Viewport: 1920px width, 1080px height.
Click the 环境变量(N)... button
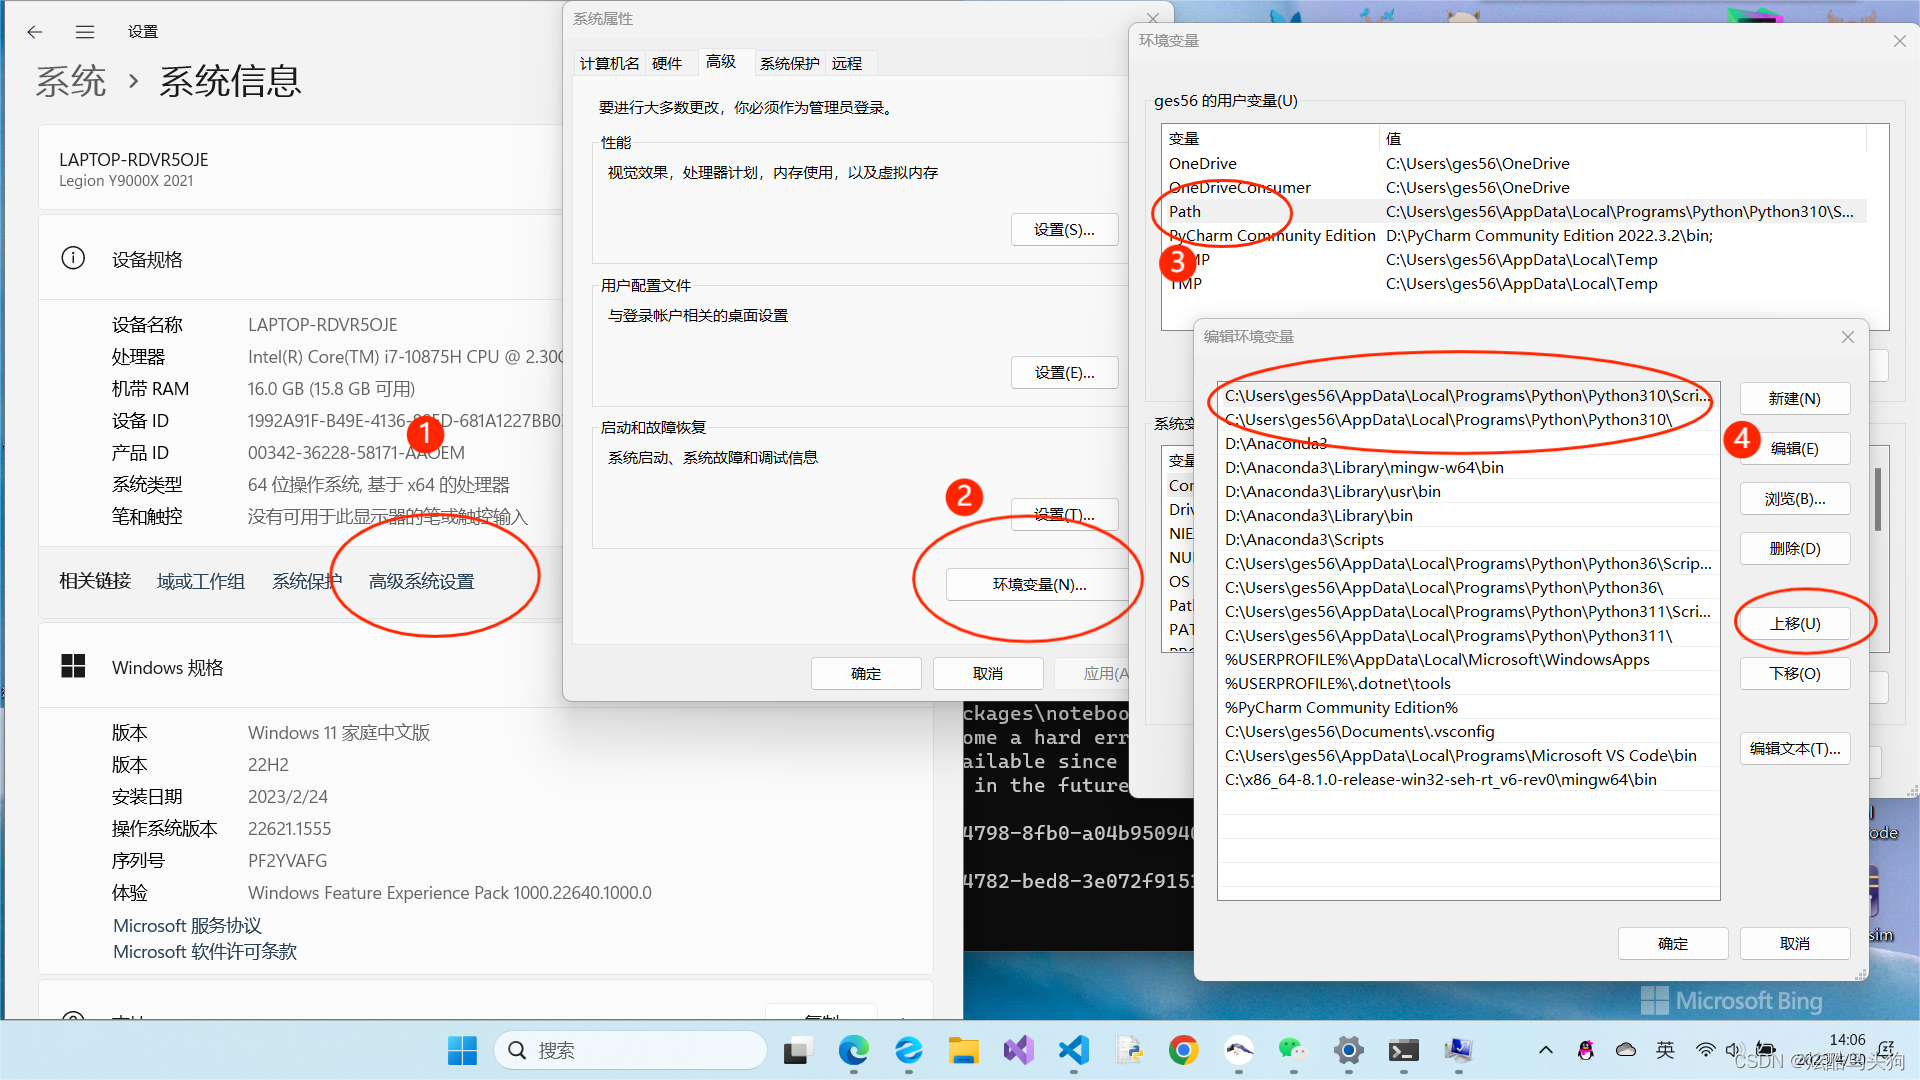point(1039,584)
